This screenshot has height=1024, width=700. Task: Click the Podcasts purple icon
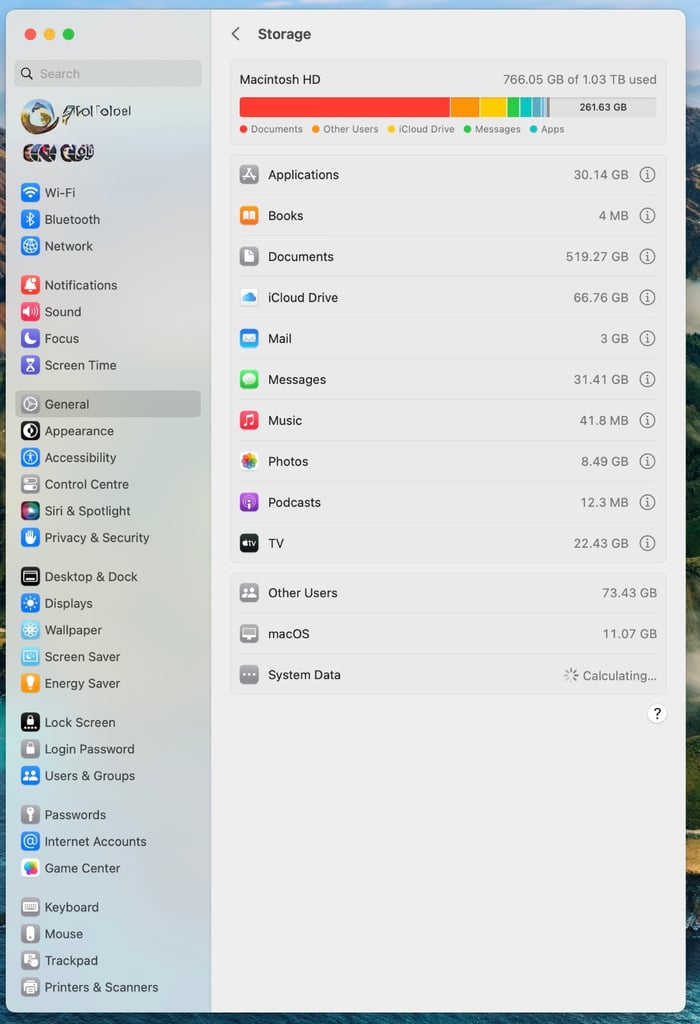[x=249, y=502]
